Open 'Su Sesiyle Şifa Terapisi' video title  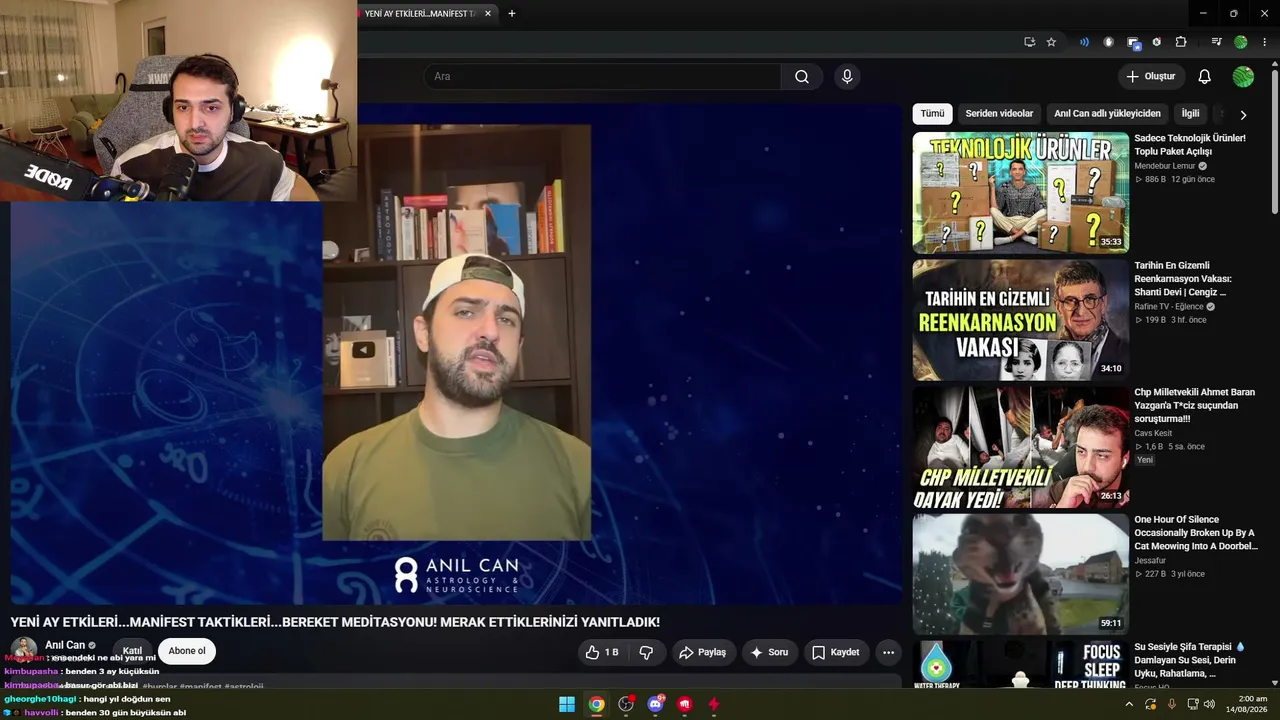point(1190,660)
